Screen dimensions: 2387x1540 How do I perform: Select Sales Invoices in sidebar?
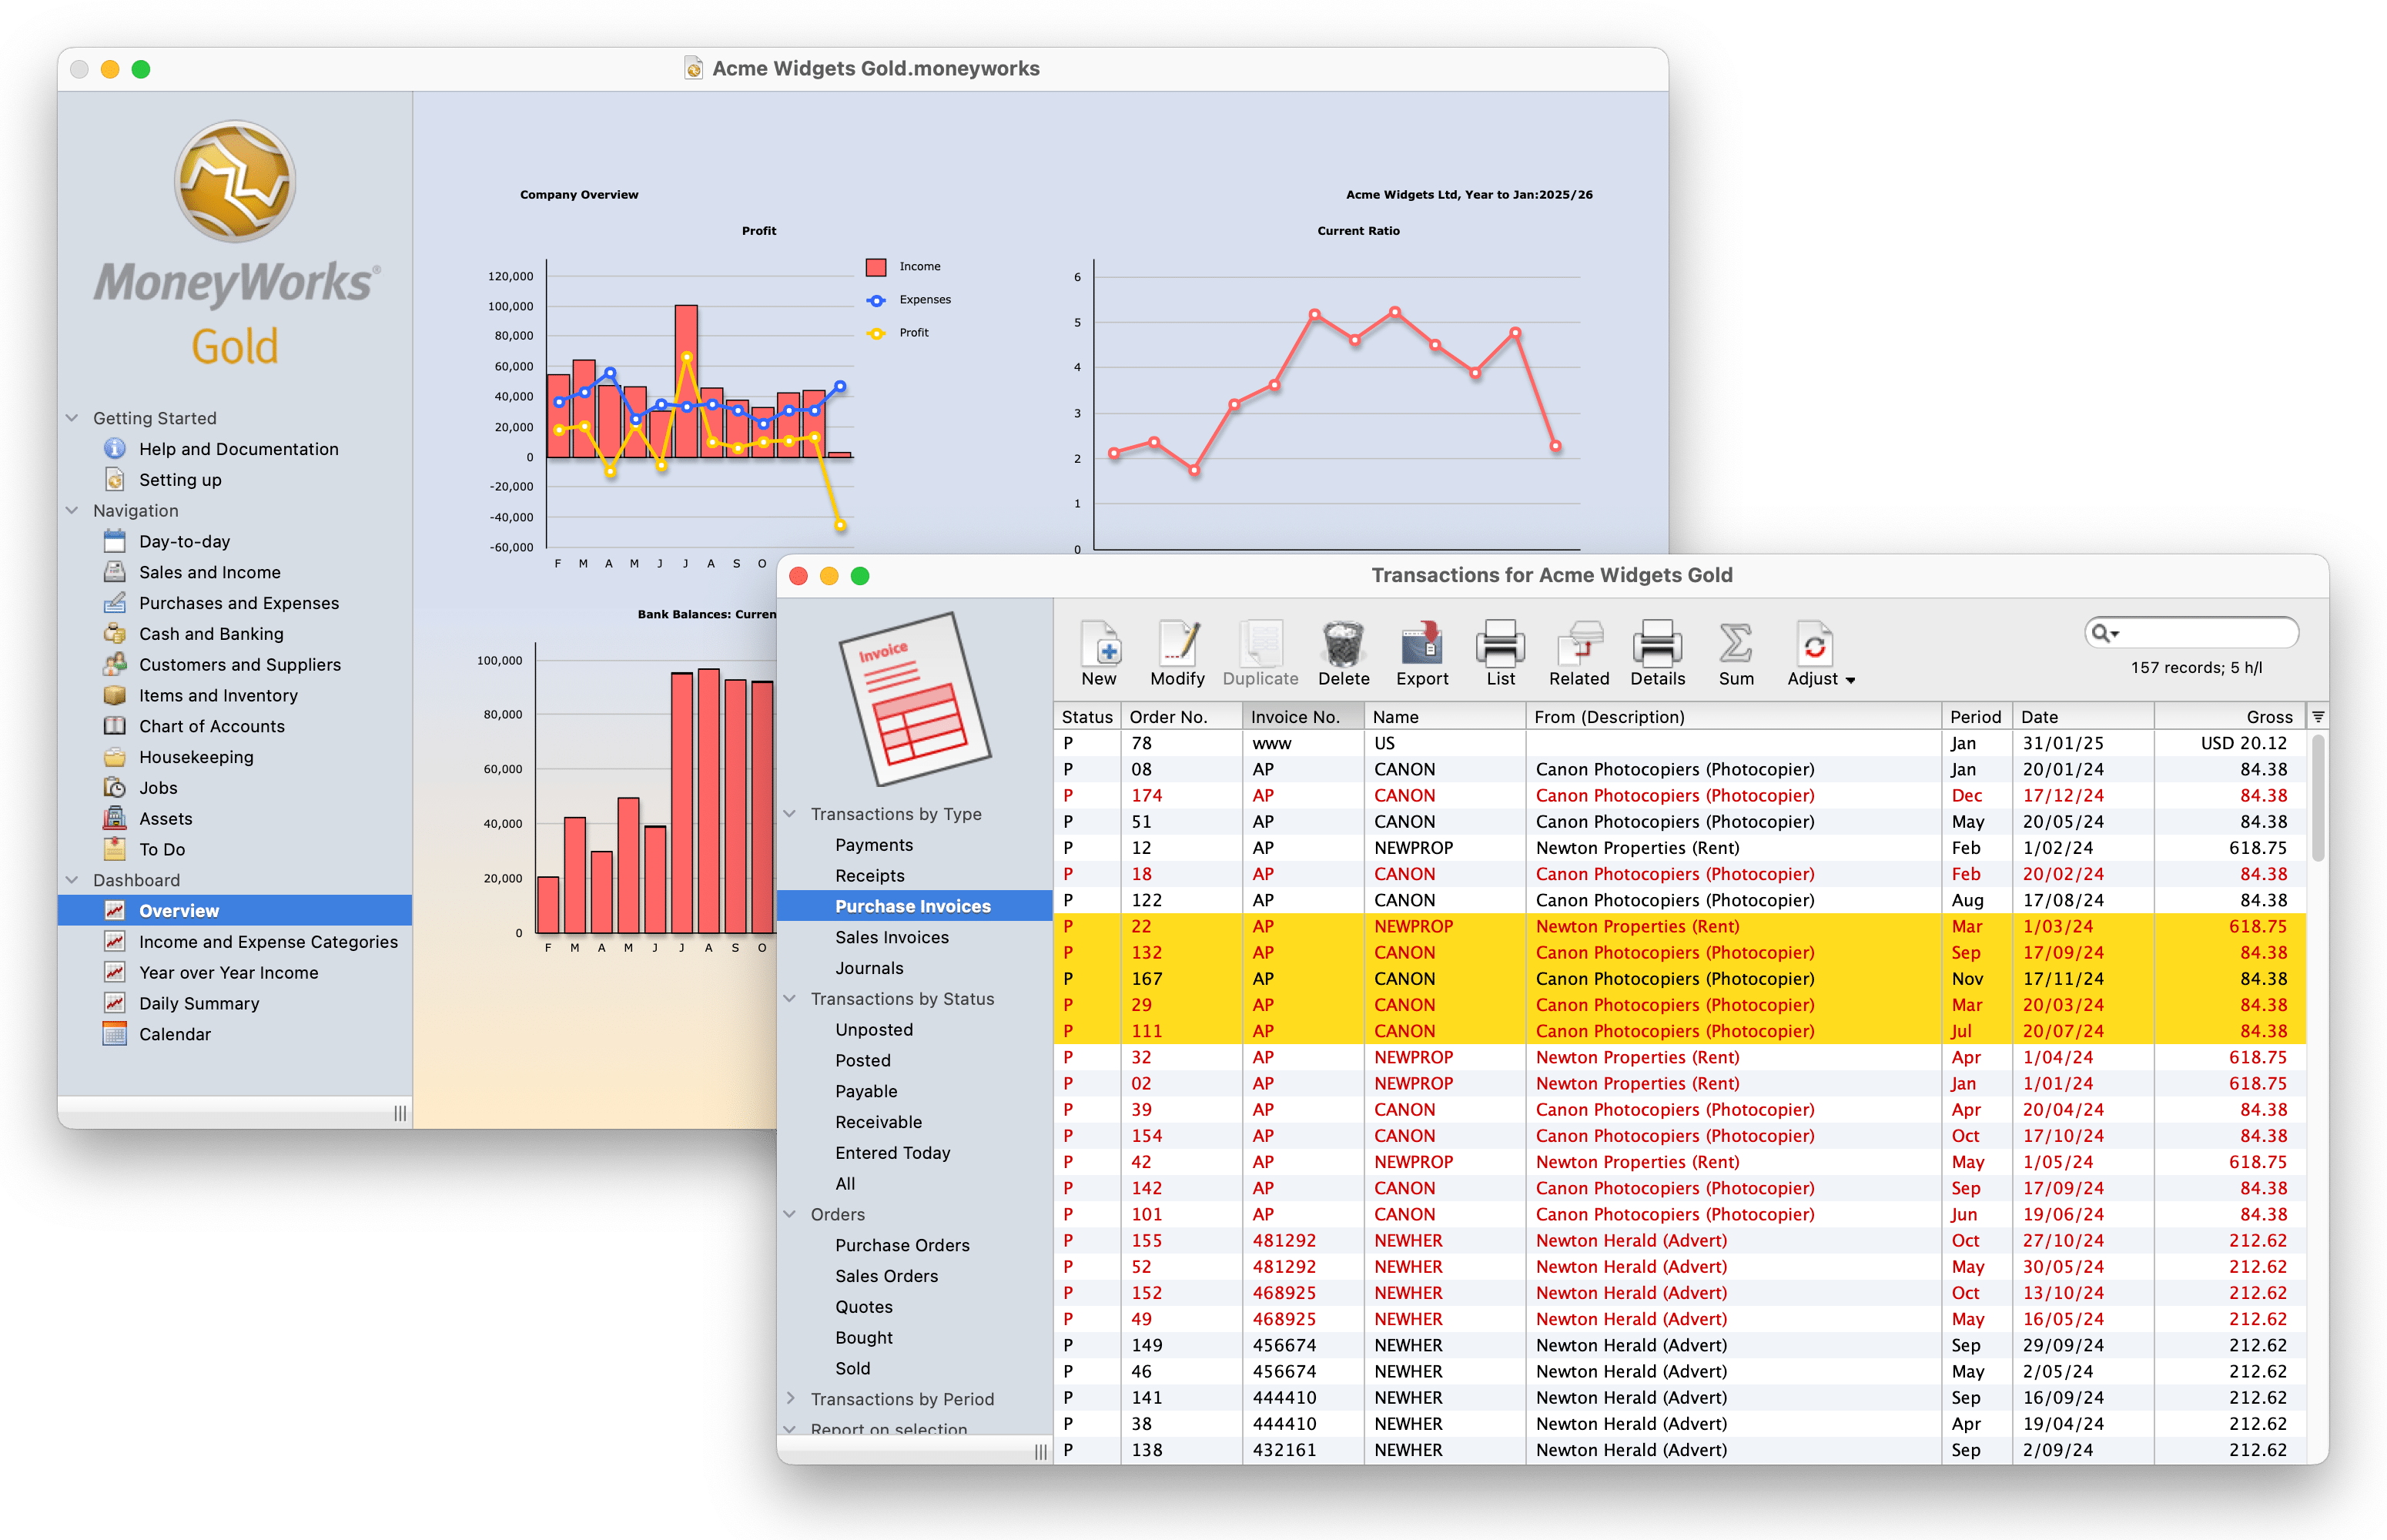pos(892,938)
